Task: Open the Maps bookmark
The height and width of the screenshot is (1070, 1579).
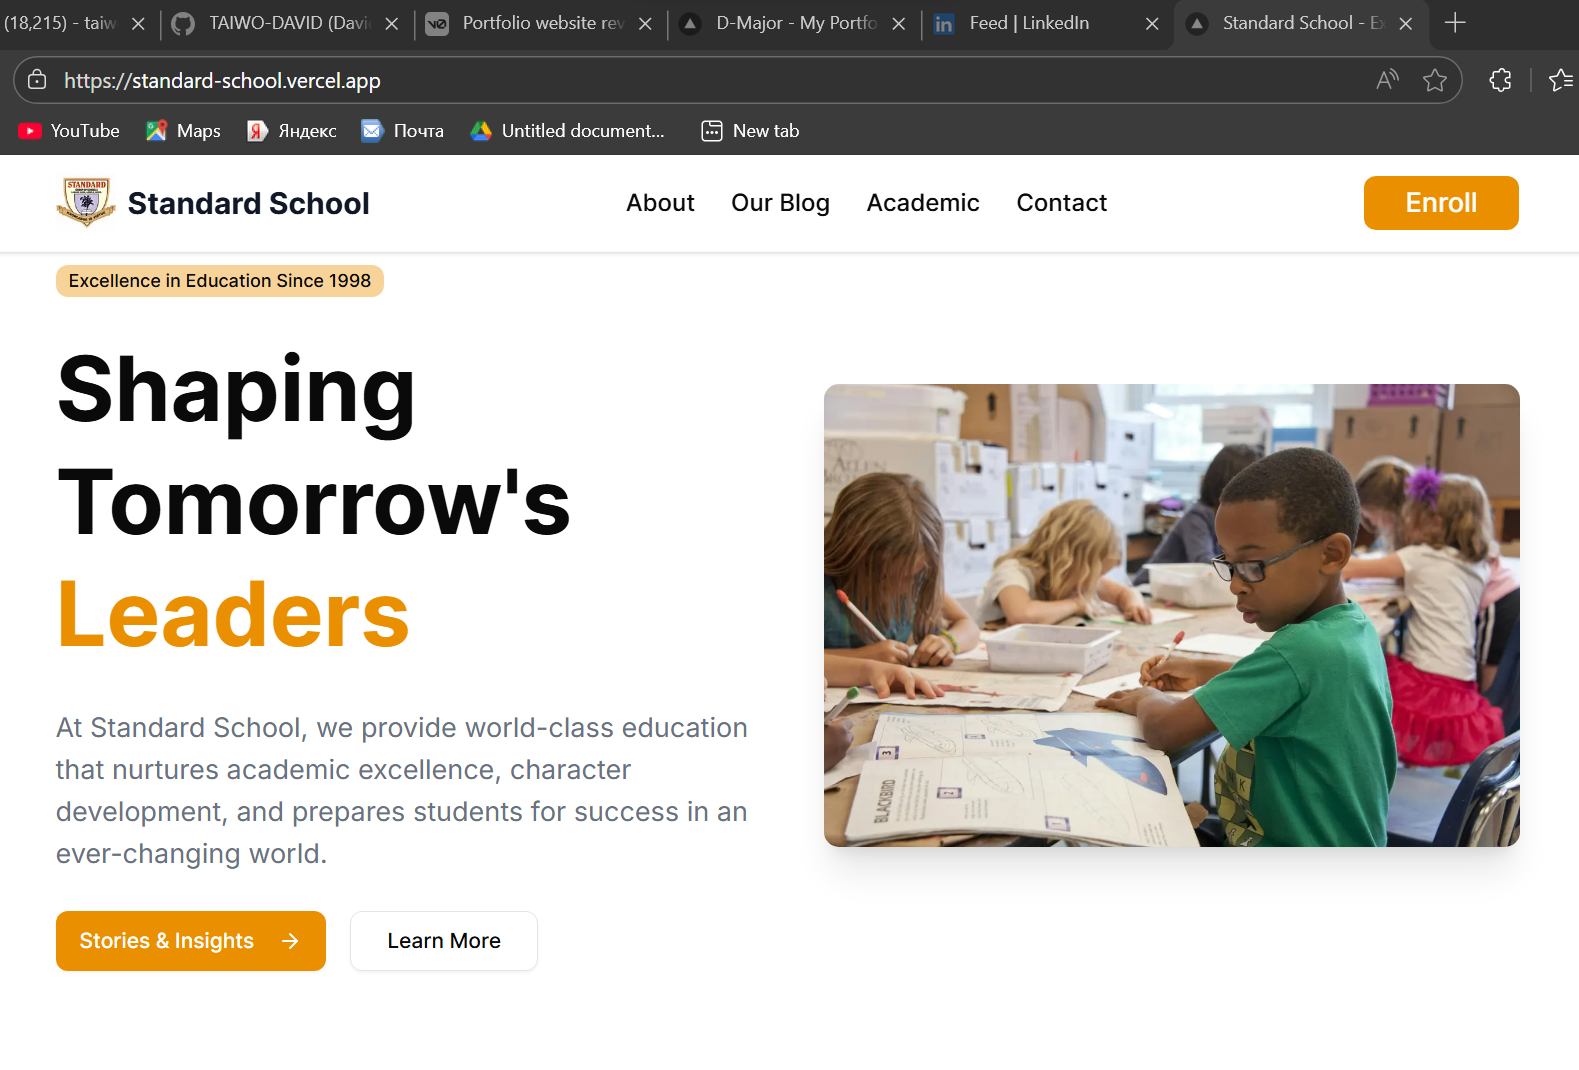Action: pos(183,131)
